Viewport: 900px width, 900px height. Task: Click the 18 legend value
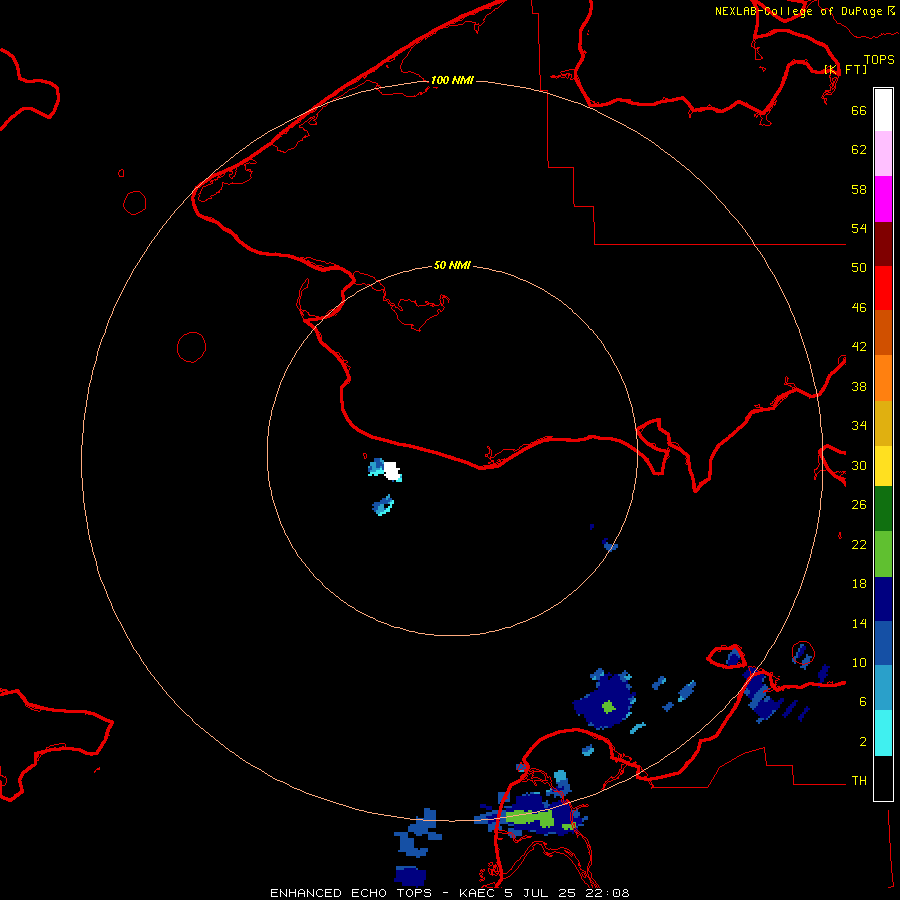click(x=859, y=584)
